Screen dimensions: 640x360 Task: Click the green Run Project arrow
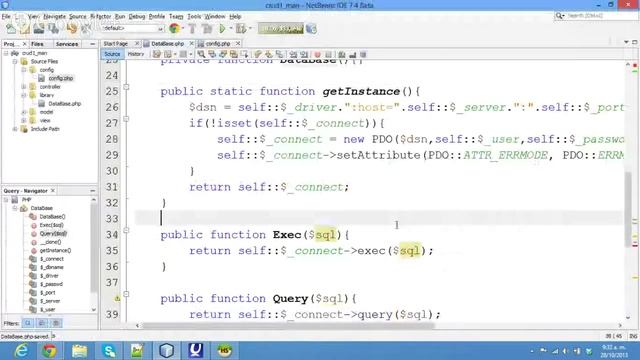coord(222,29)
